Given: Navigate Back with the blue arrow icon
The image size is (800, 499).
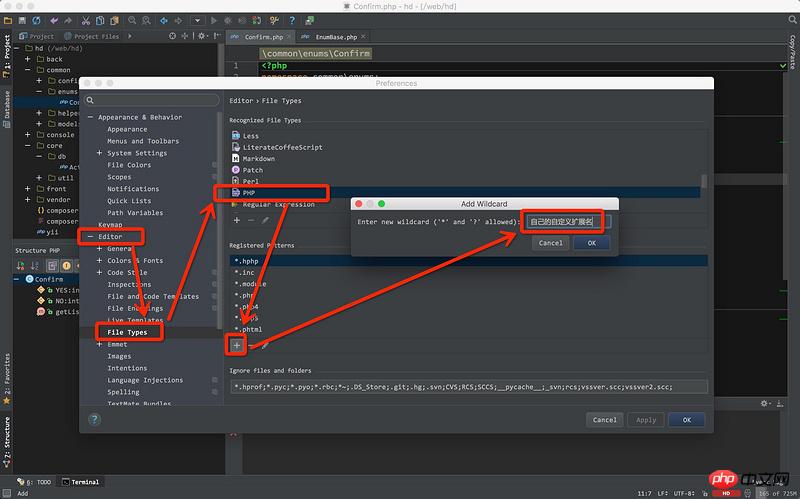Looking at the screenshot, I should pos(164,21).
